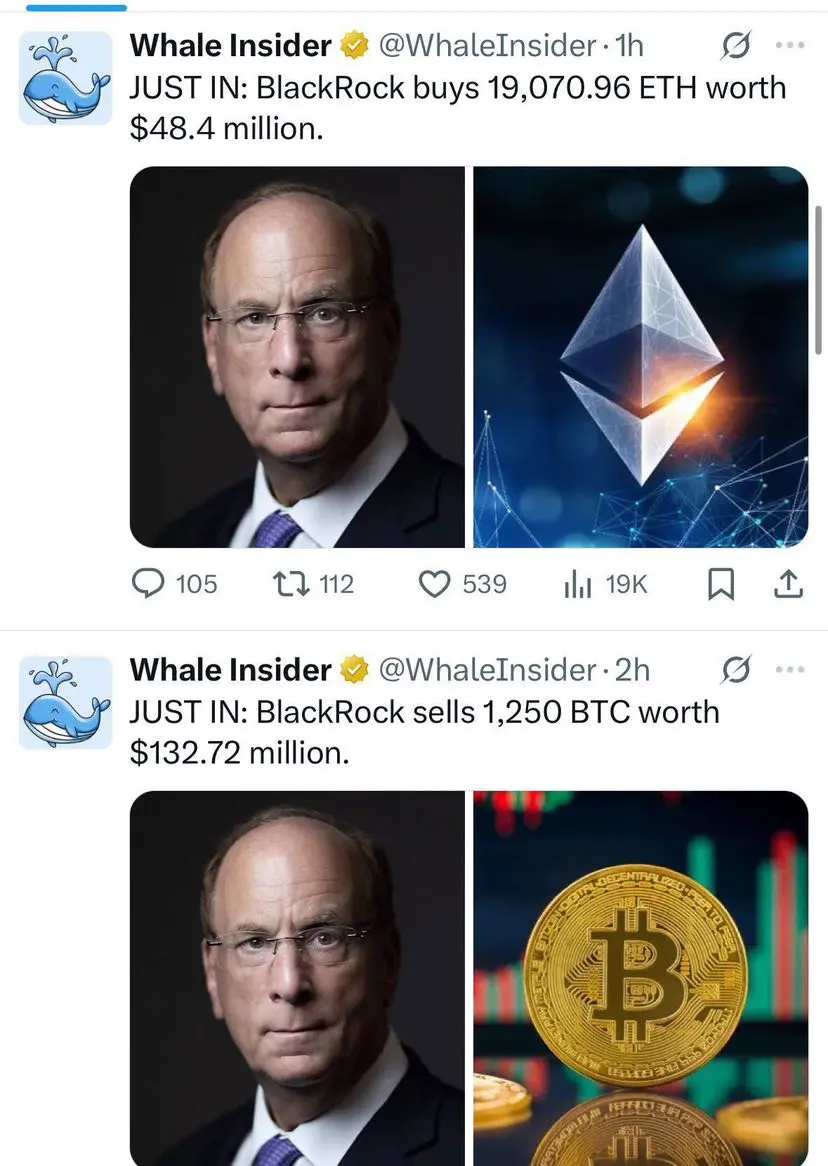Open the BlackRock sells 1,250 BTC tweet text

pyautogui.click(x=424, y=732)
